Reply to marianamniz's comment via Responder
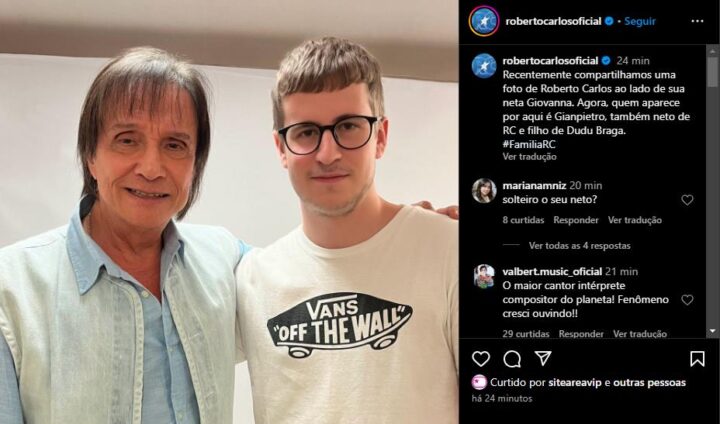The width and height of the screenshot is (720, 424). click(x=577, y=220)
